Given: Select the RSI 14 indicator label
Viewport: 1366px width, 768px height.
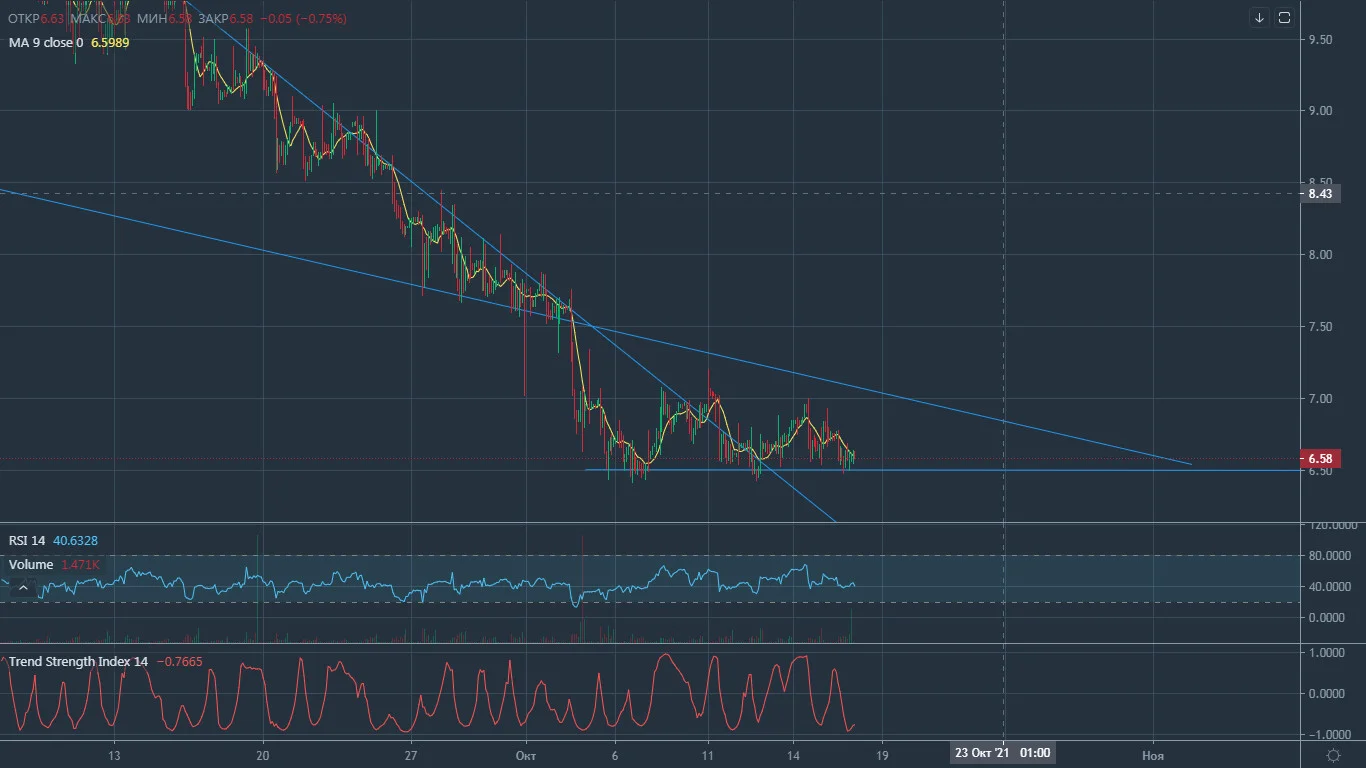Looking at the screenshot, I should pos(27,541).
